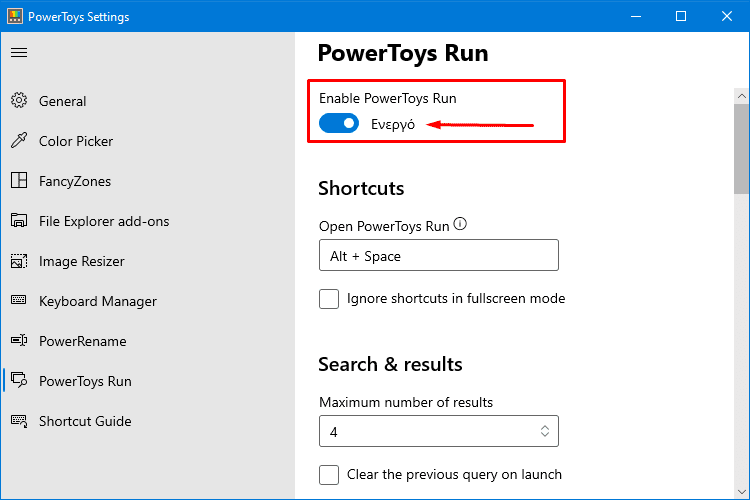Click the Search & results heading
This screenshot has height=500, width=750.
click(x=390, y=365)
